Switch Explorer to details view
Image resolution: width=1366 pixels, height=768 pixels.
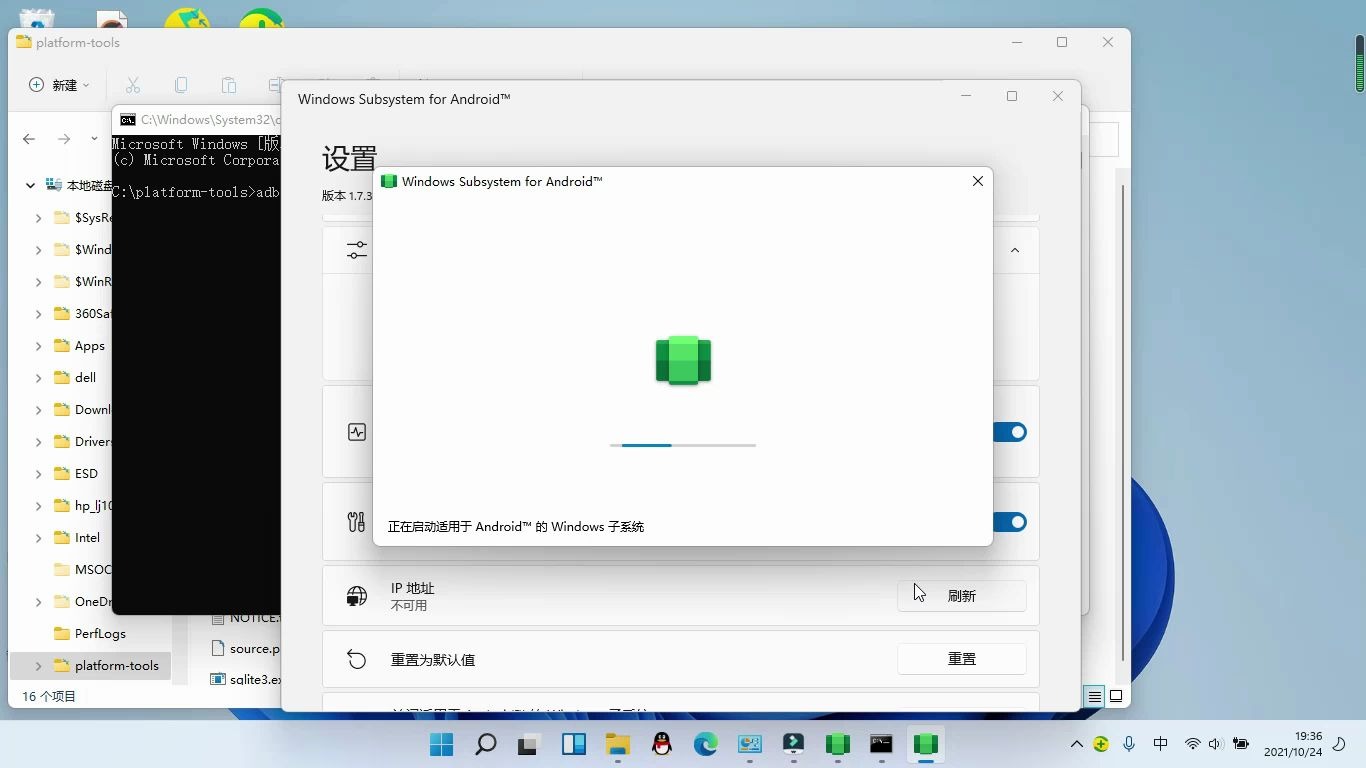click(1095, 696)
